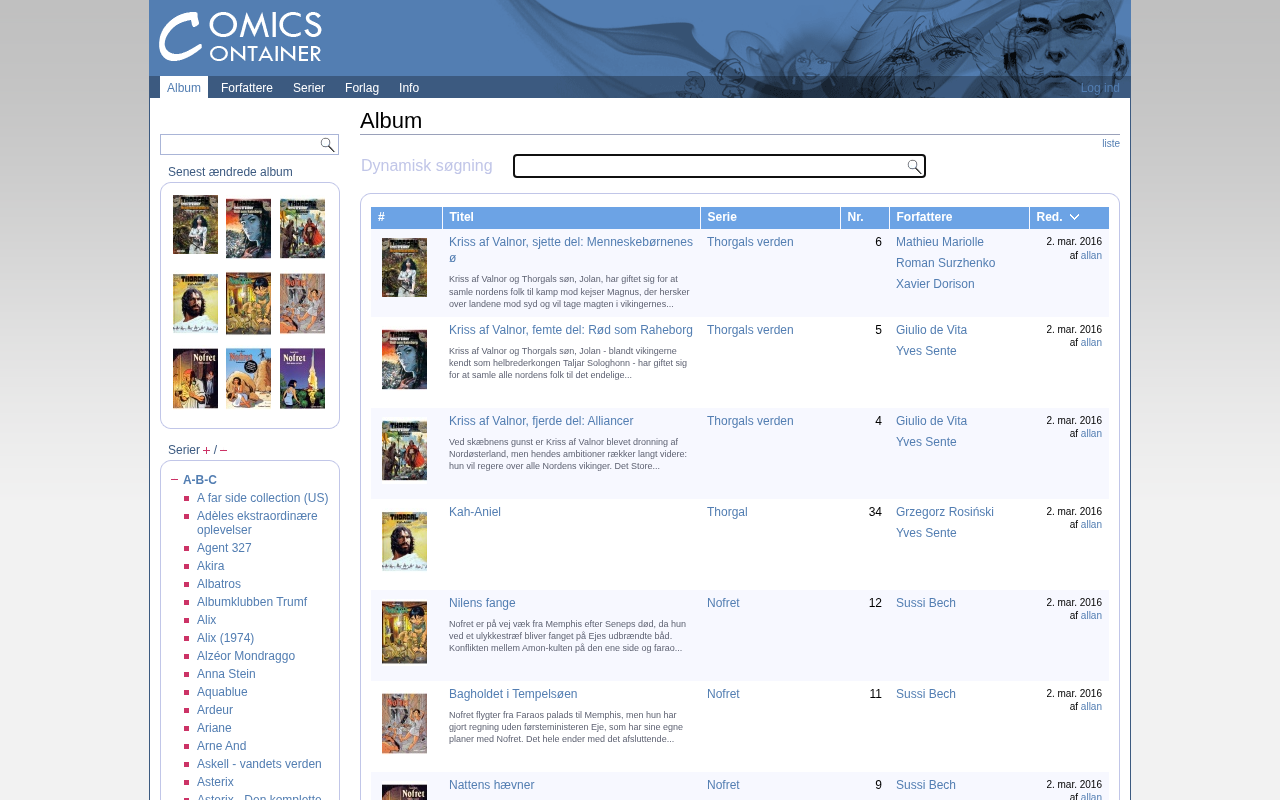The width and height of the screenshot is (1280, 800).
Task: Select Akira in series list
Action: (x=211, y=566)
